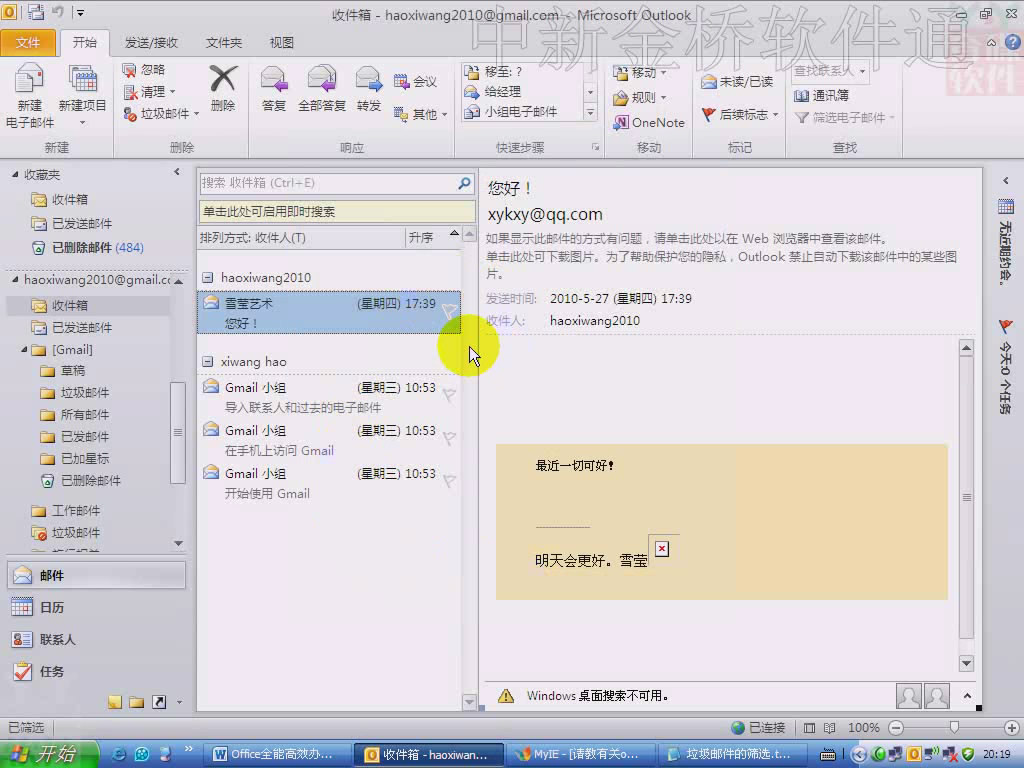Delete the selected message with 删除
Viewport: 1024px width, 768px height.
pyautogui.click(x=223, y=89)
